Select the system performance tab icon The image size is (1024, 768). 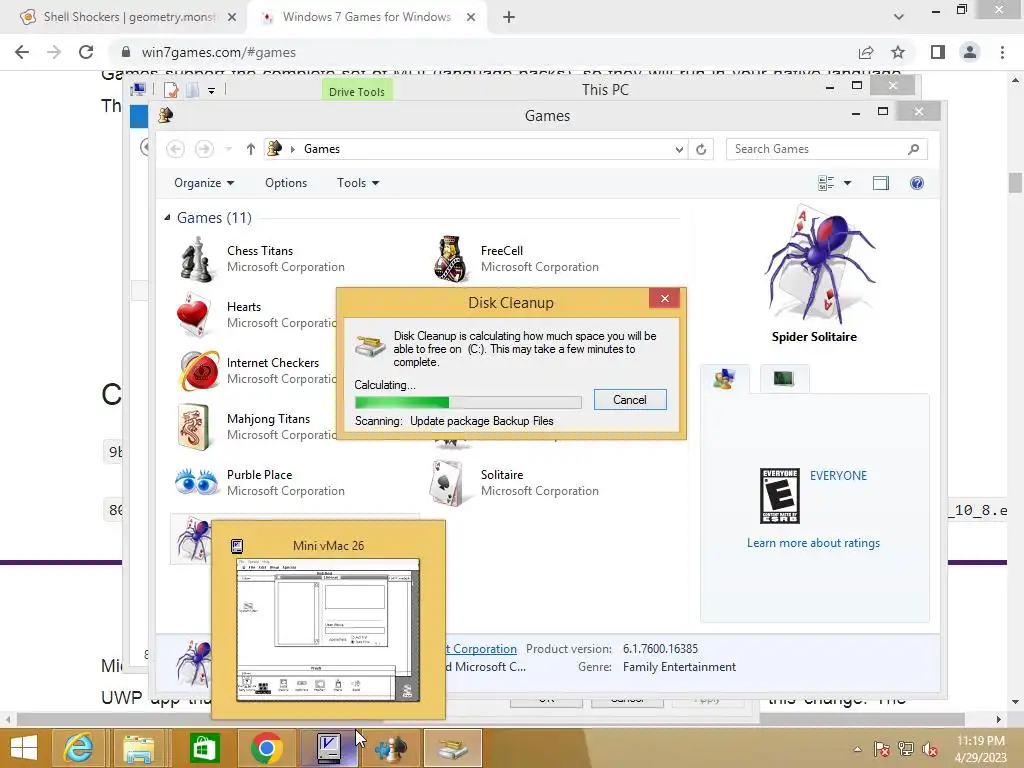pos(783,378)
